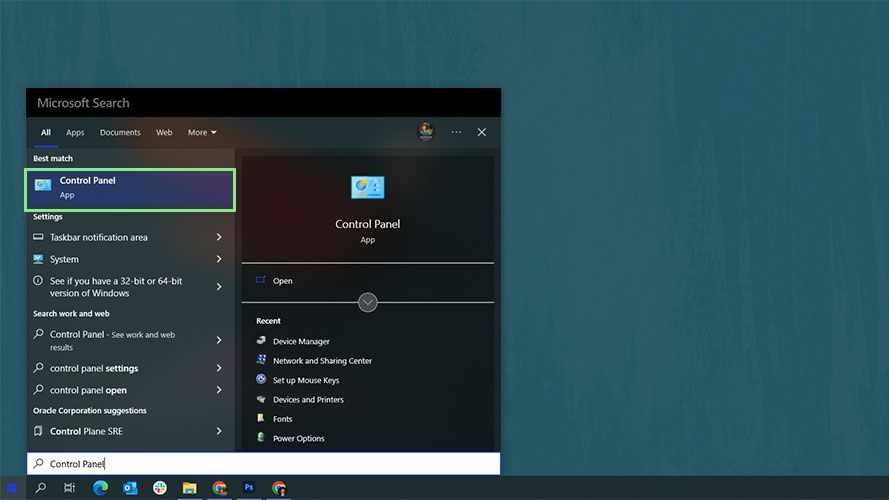Open Control Panel best match result

coord(130,189)
